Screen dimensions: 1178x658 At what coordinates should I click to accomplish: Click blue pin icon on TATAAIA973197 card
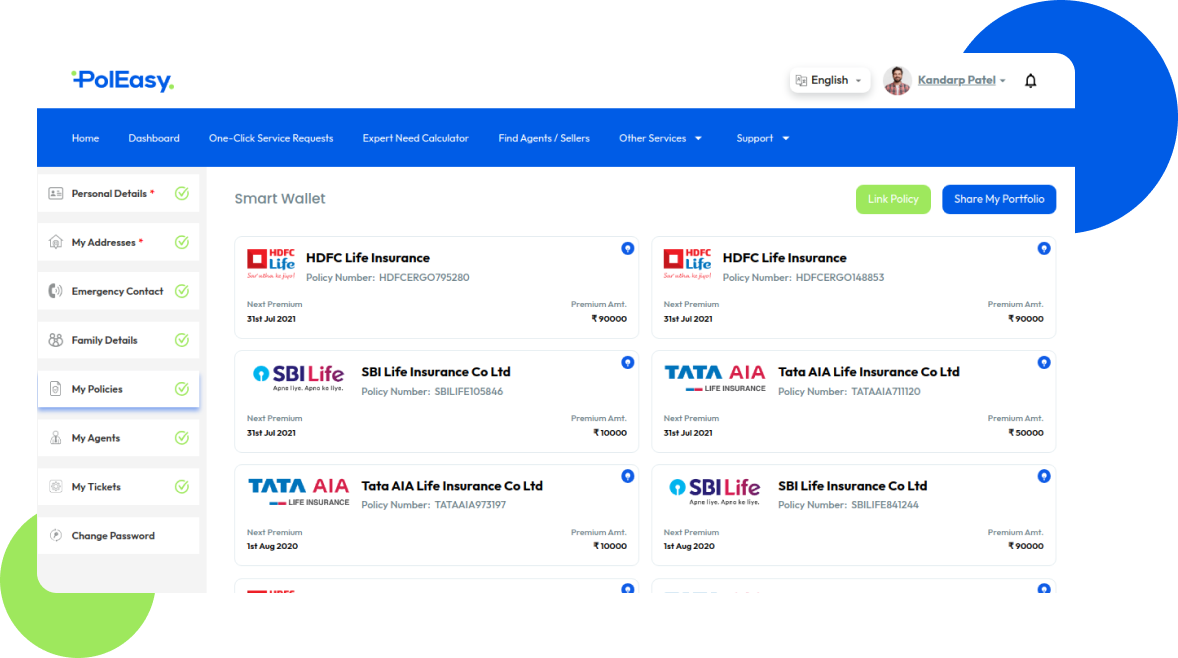coord(627,476)
